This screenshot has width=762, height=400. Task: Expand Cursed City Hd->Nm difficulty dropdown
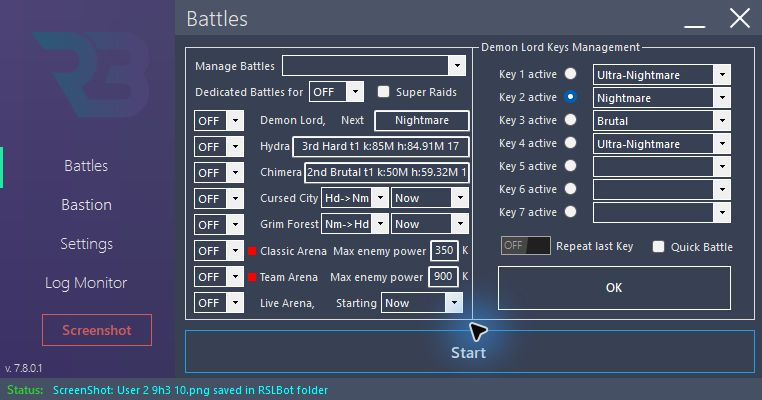tap(355, 198)
